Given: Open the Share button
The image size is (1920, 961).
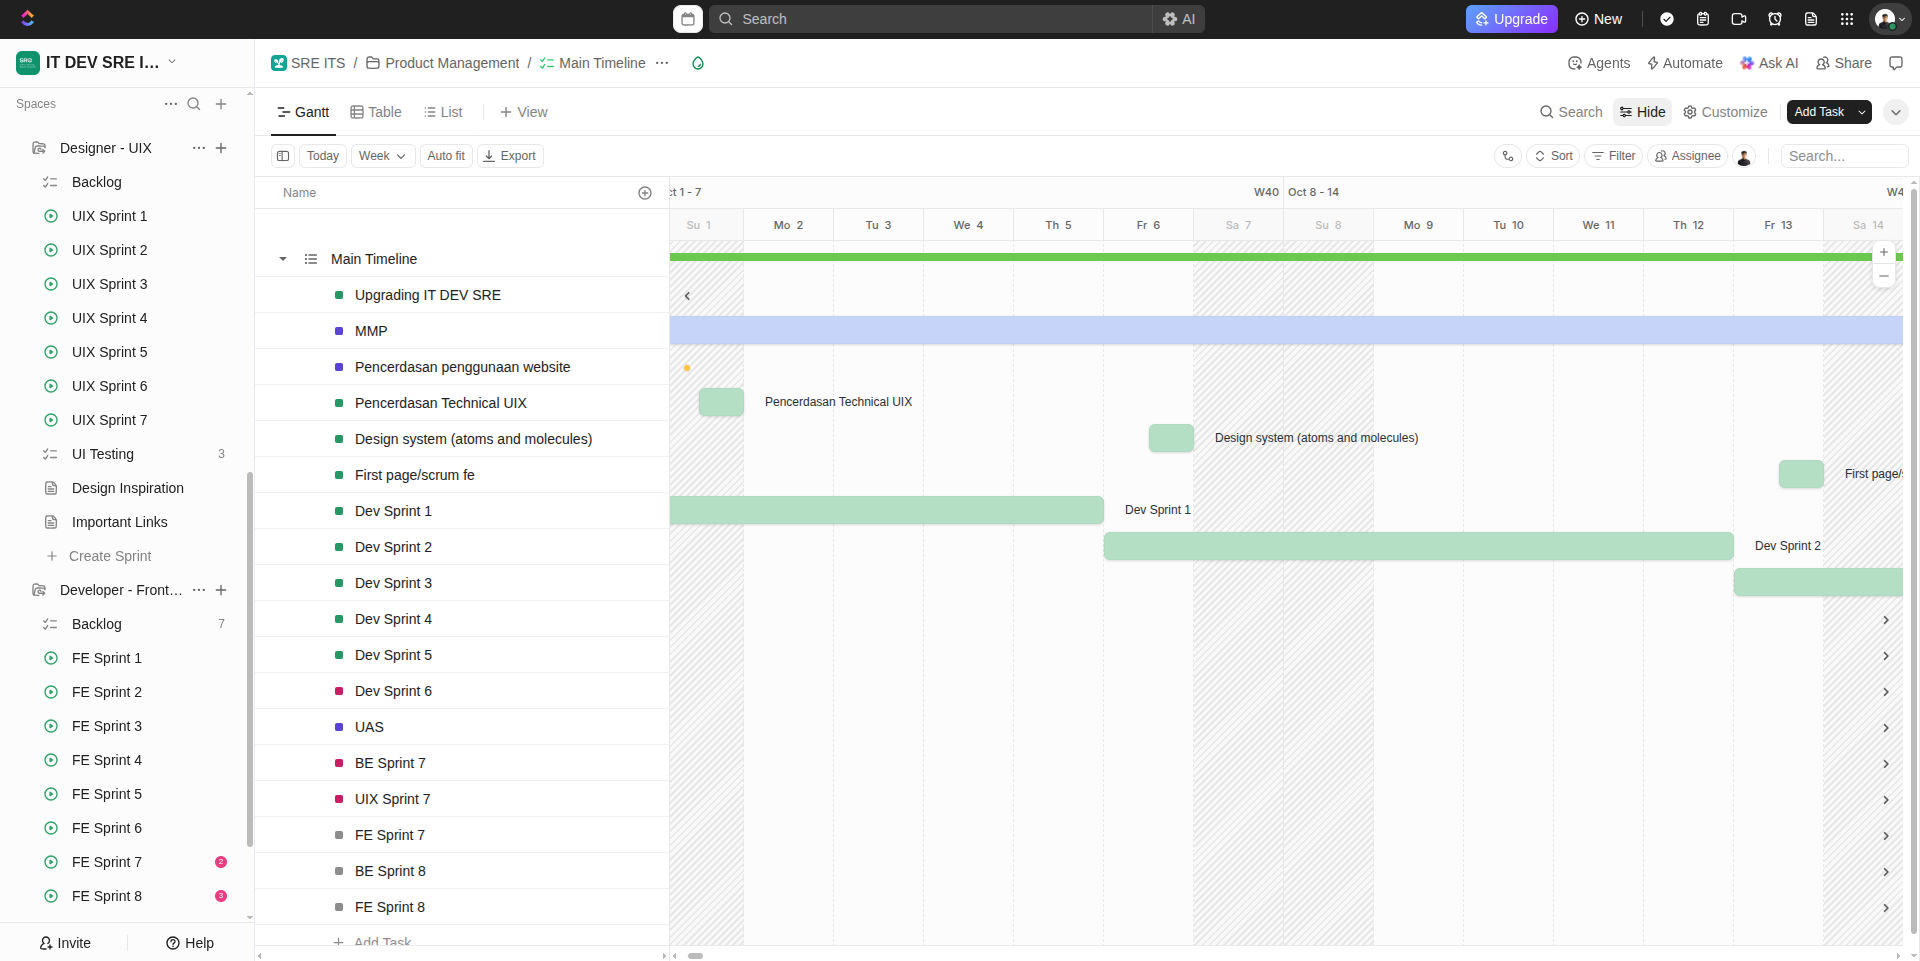Looking at the screenshot, I should pyautogui.click(x=1844, y=63).
